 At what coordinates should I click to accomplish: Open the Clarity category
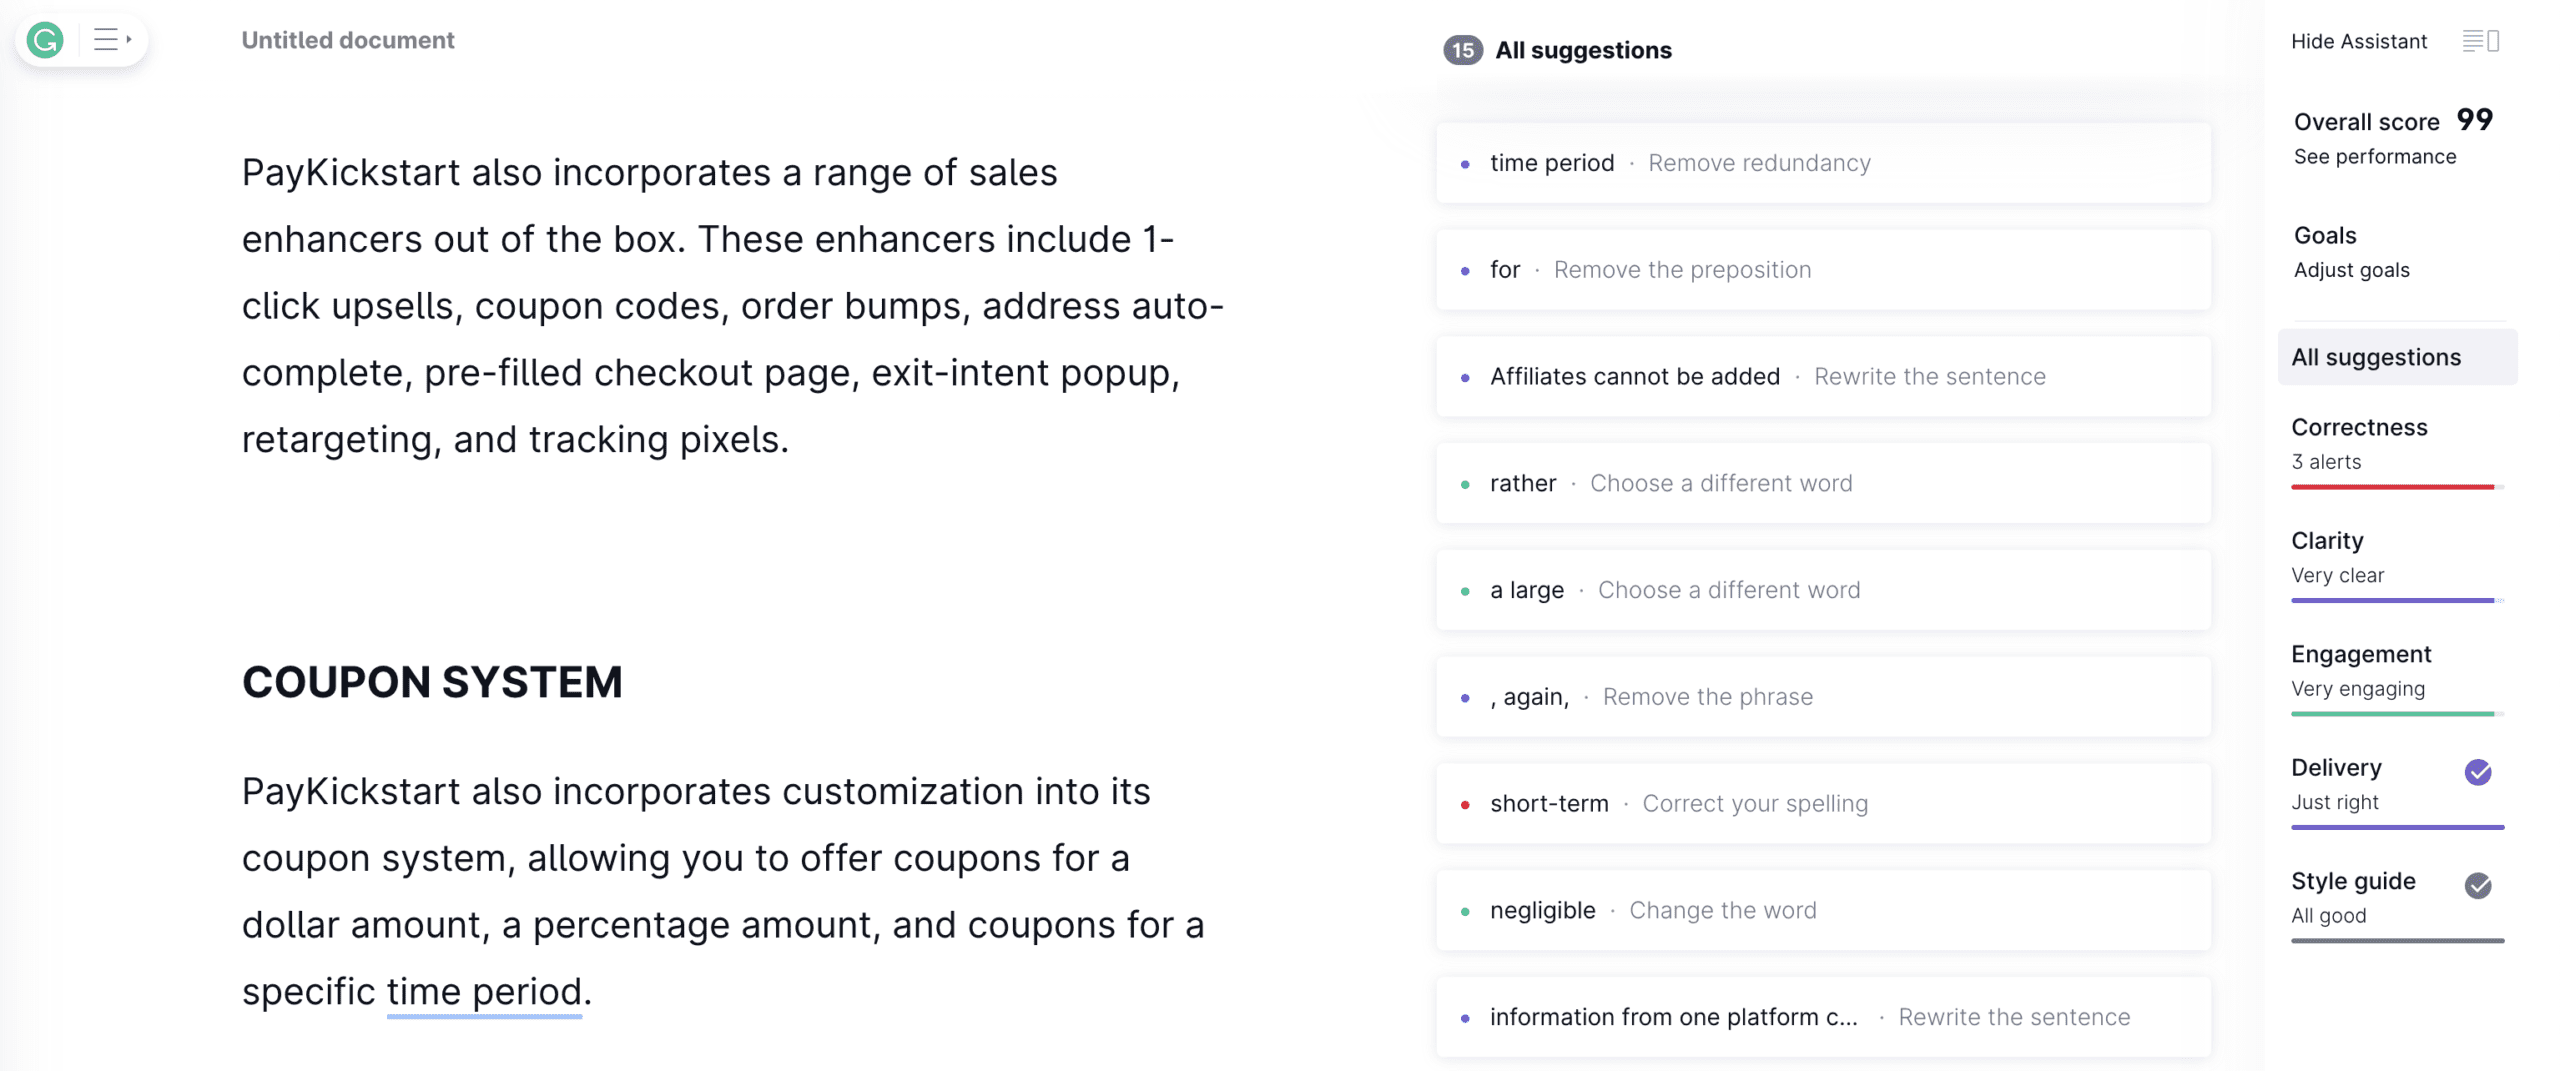[2396, 558]
